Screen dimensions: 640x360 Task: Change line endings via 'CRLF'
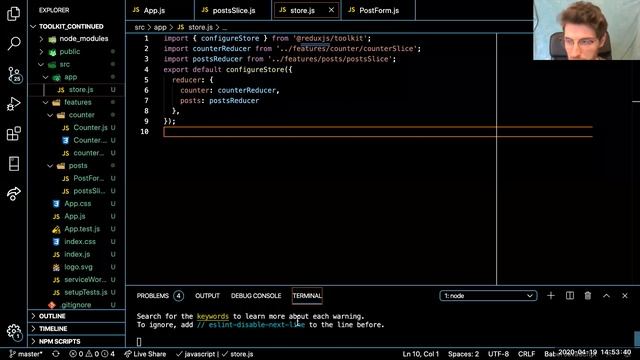(x=527, y=354)
